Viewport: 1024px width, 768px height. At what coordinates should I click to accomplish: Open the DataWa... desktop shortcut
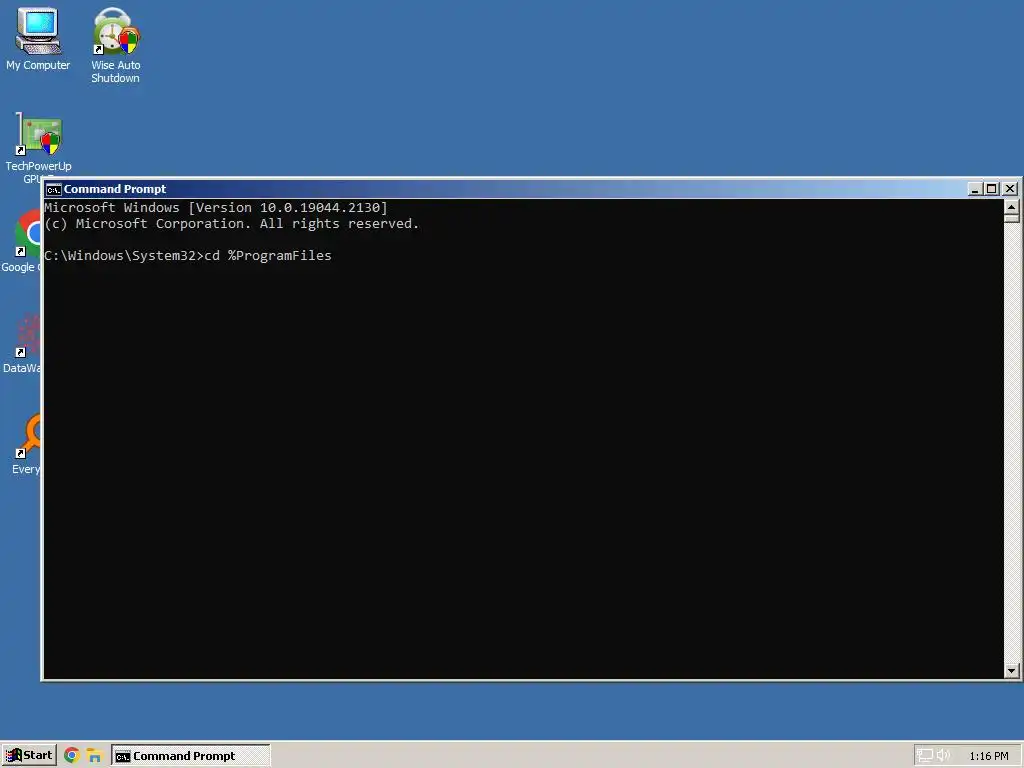click(x=24, y=342)
